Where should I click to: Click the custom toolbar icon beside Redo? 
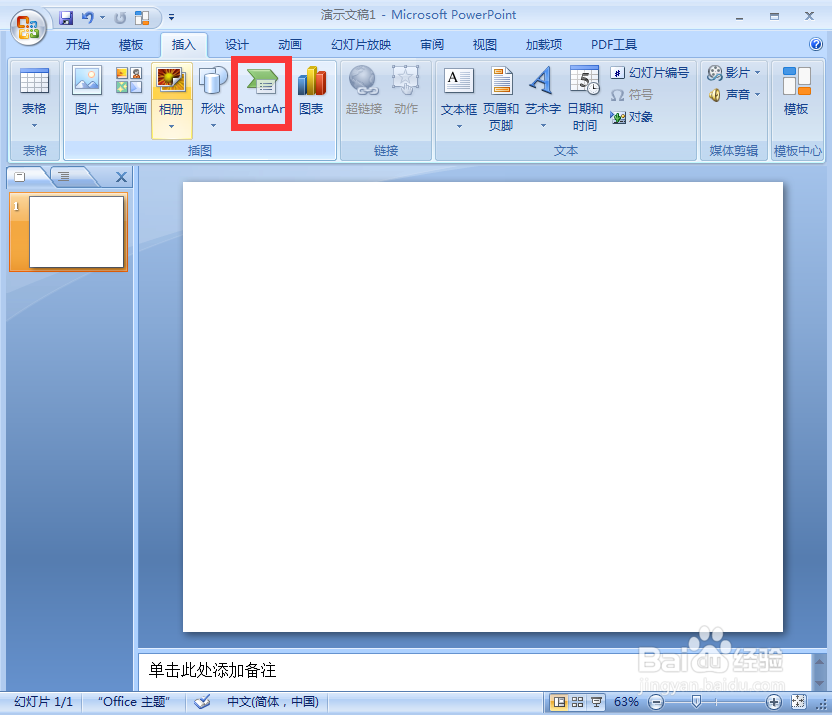pos(142,18)
